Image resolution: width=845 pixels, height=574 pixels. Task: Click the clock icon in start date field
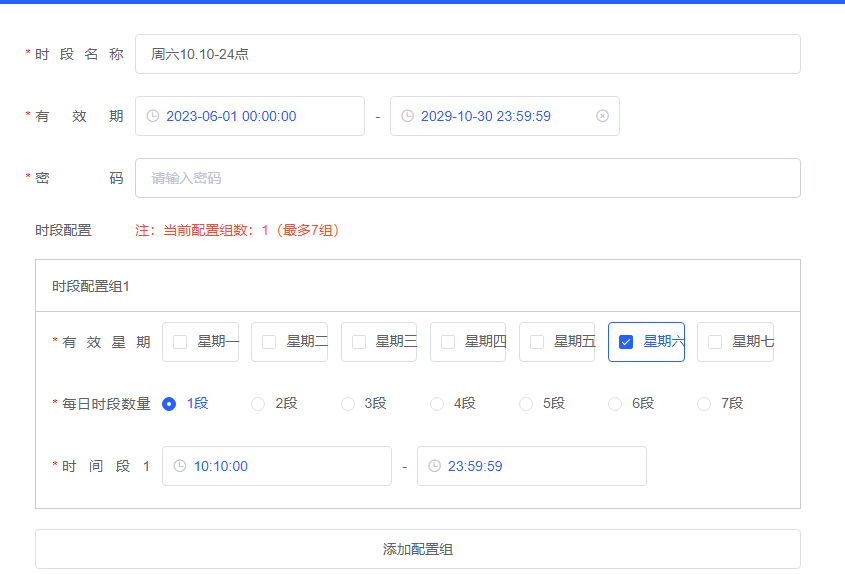(153, 116)
